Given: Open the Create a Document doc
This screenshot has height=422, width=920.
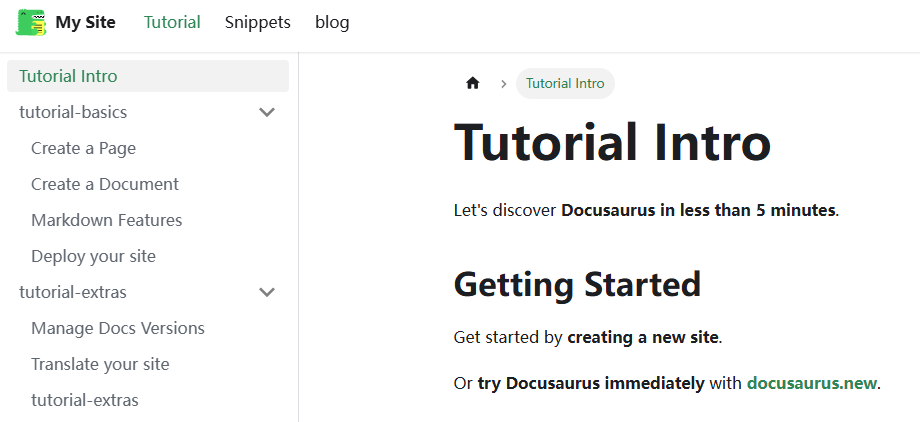Looking at the screenshot, I should (x=104, y=184).
